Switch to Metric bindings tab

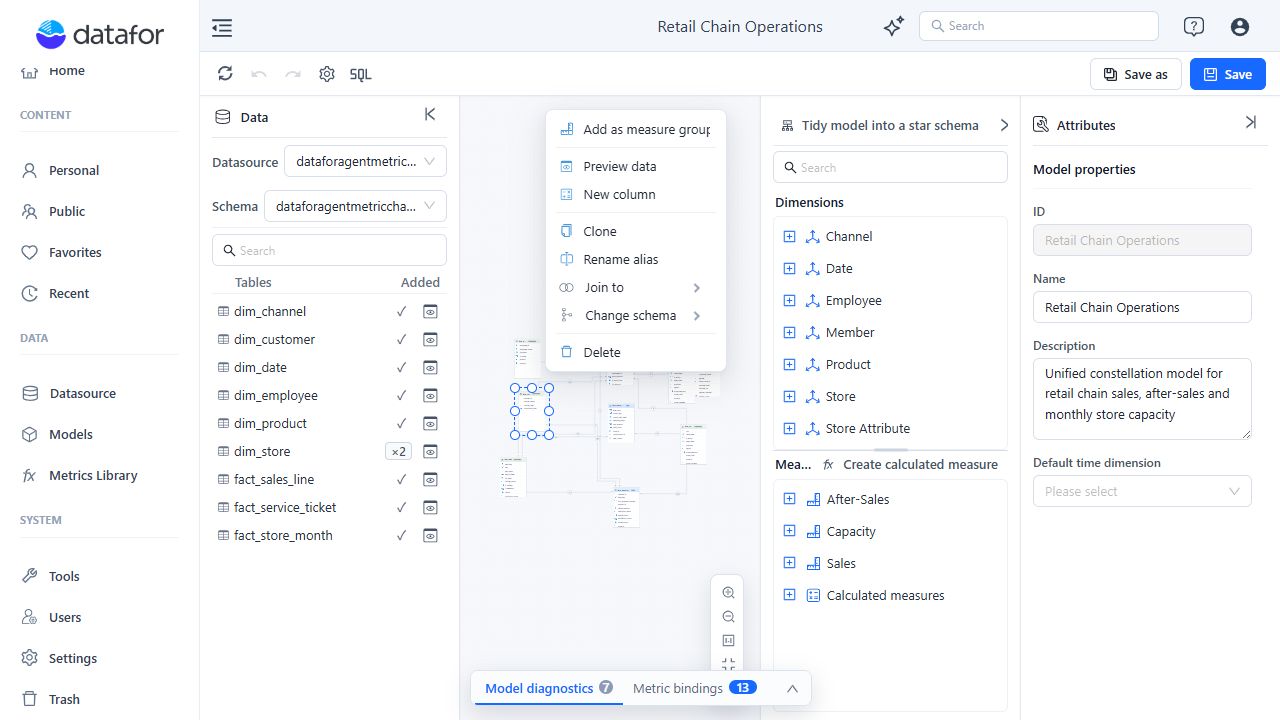click(x=695, y=688)
